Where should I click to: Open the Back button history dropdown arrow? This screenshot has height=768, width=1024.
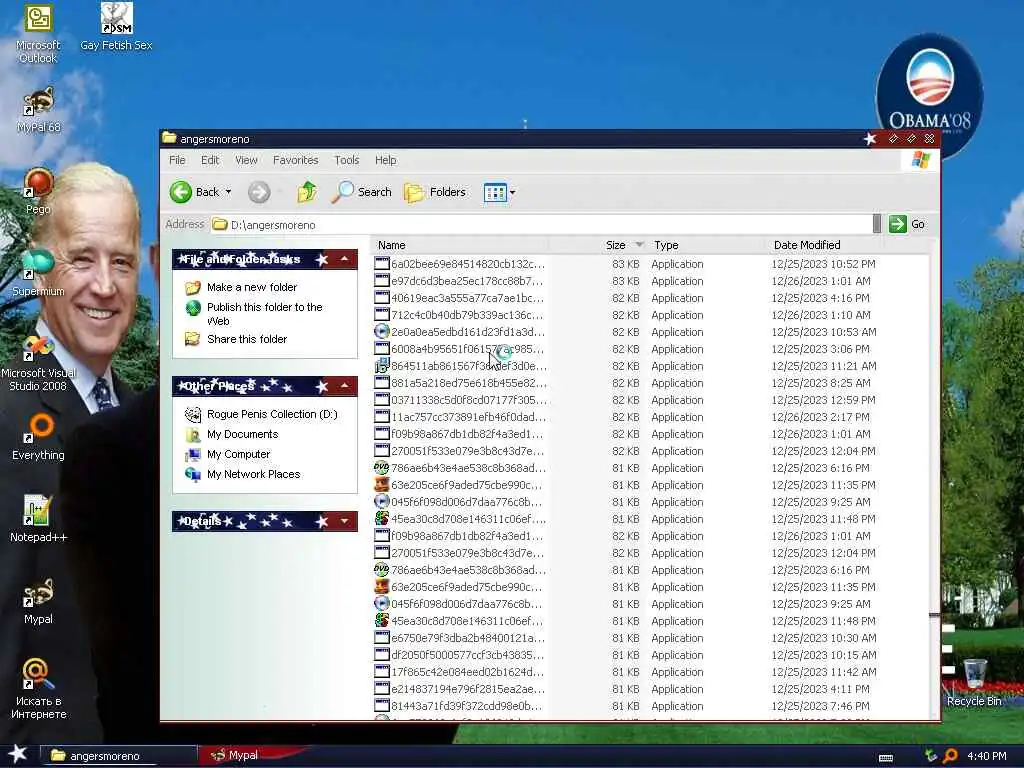[x=229, y=192]
